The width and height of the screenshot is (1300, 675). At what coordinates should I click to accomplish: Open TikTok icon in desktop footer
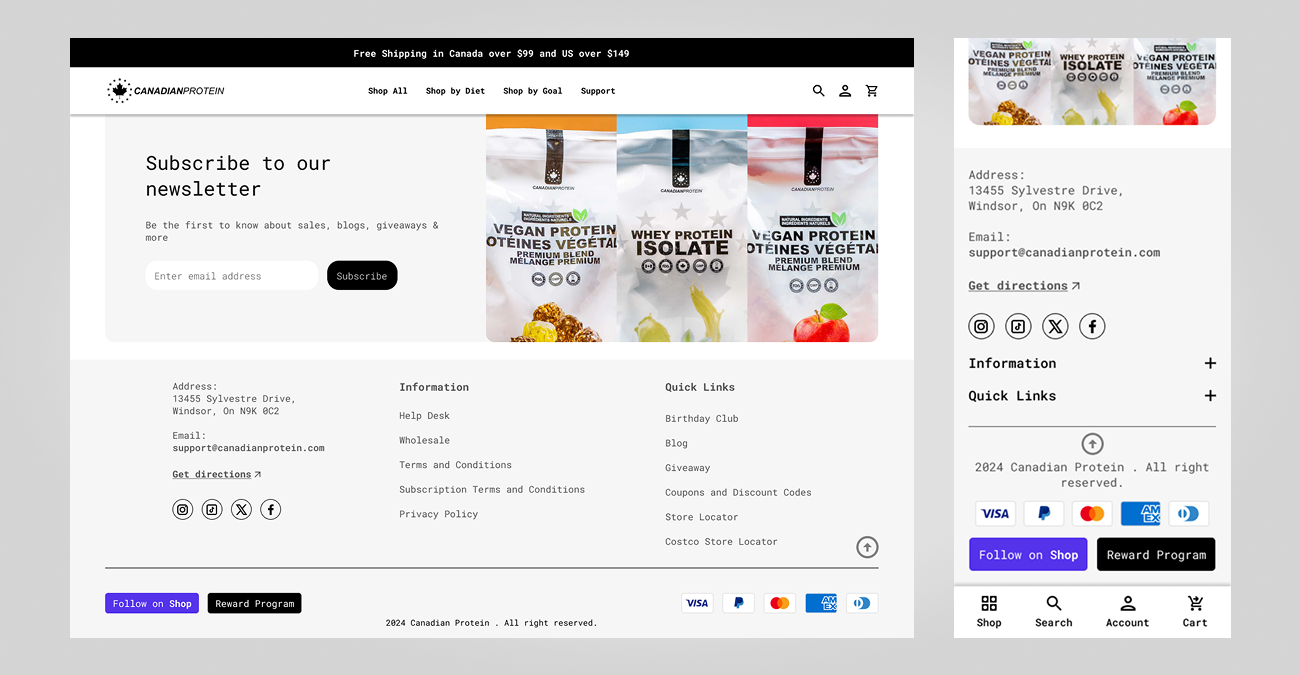pyautogui.click(x=212, y=510)
